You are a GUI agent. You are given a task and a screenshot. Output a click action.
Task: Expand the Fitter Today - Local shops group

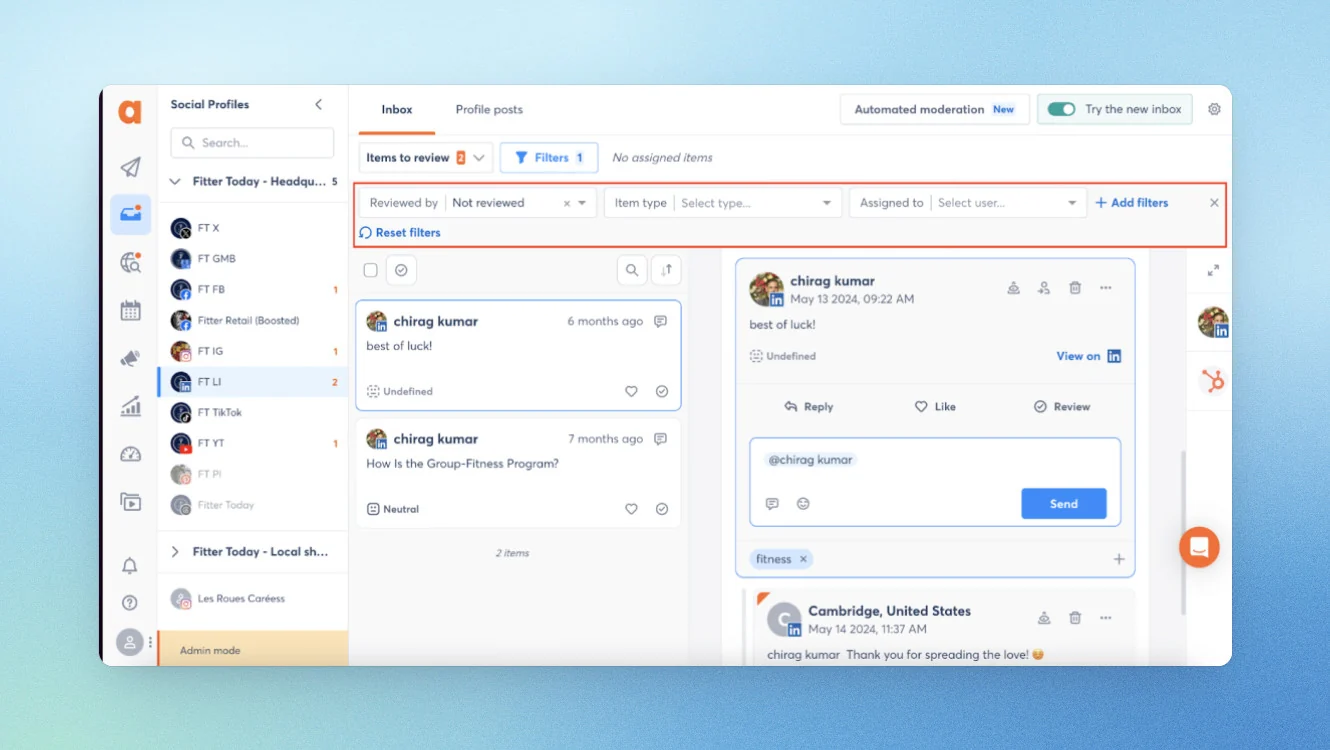point(175,552)
